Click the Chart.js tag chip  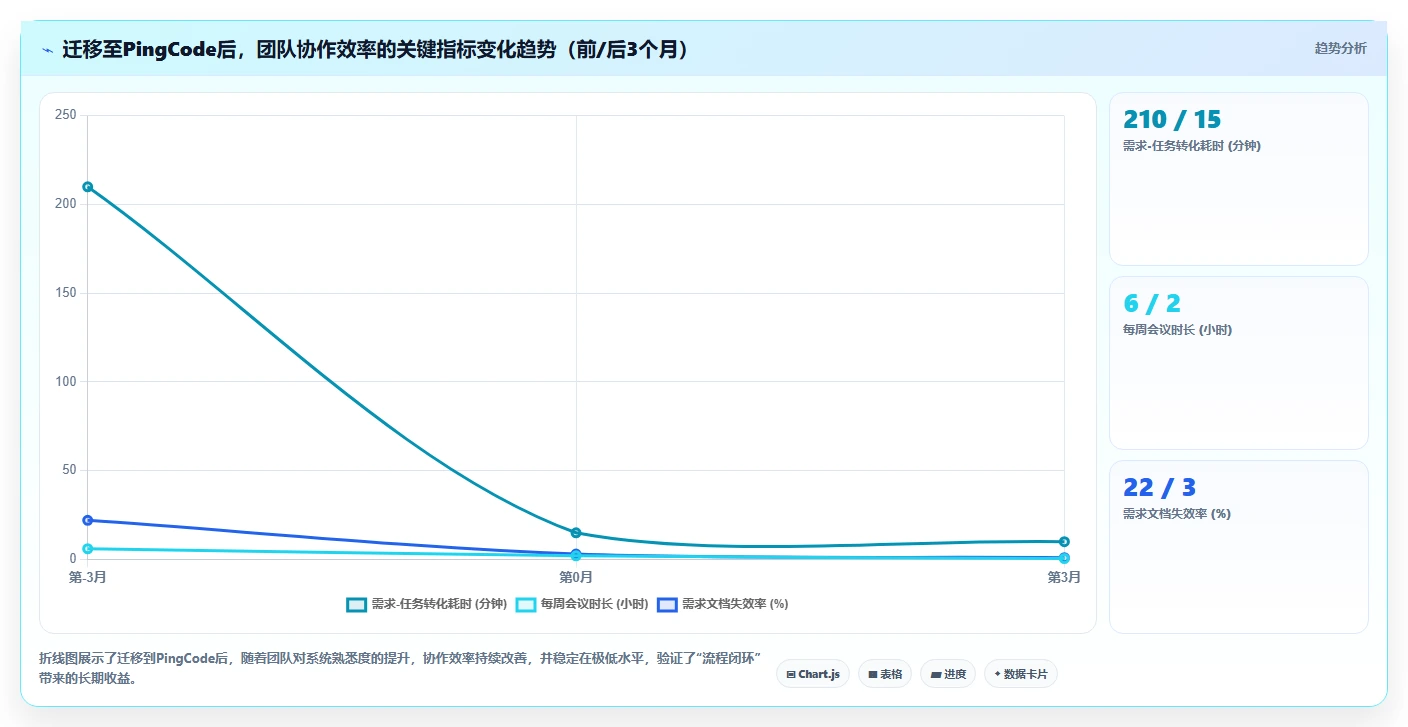tap(813, 674)
